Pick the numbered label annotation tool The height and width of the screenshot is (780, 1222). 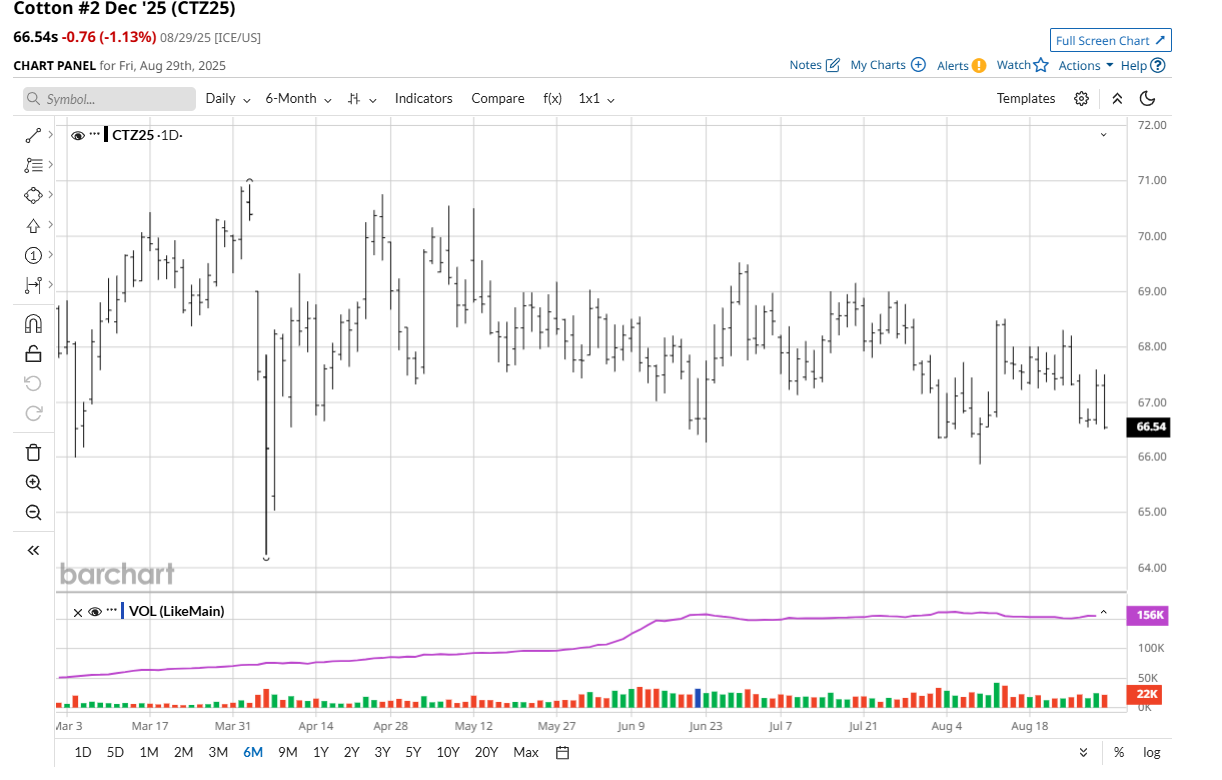click(33, 255)
